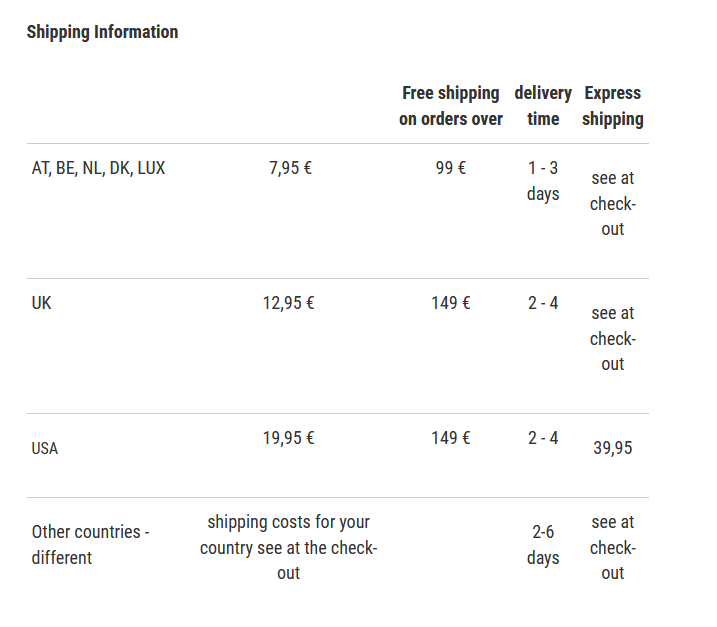
Task: Click the 39,95 express shipping price
Action: (x=613, y=448)
